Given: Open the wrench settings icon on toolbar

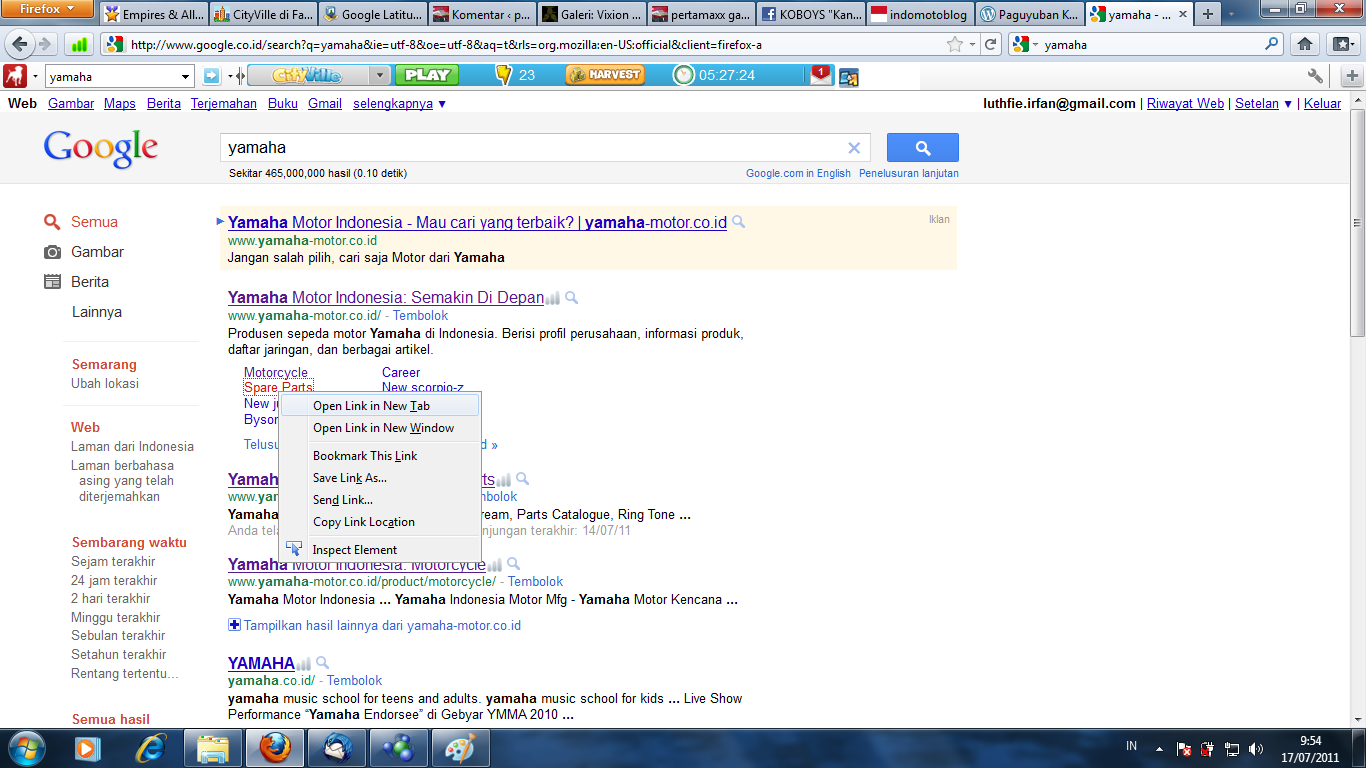Looking at the screenshot, I should click(x=1315, y=76).
